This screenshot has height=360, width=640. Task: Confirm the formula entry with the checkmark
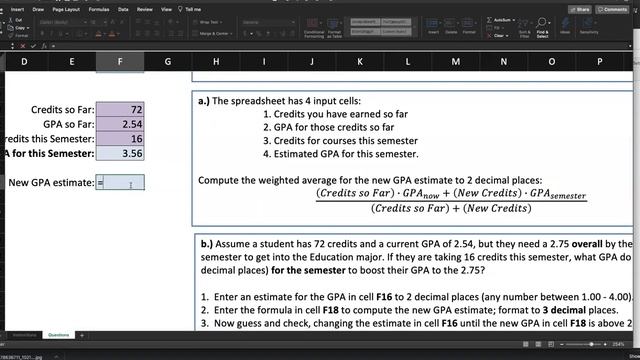[x=33, y=46]
